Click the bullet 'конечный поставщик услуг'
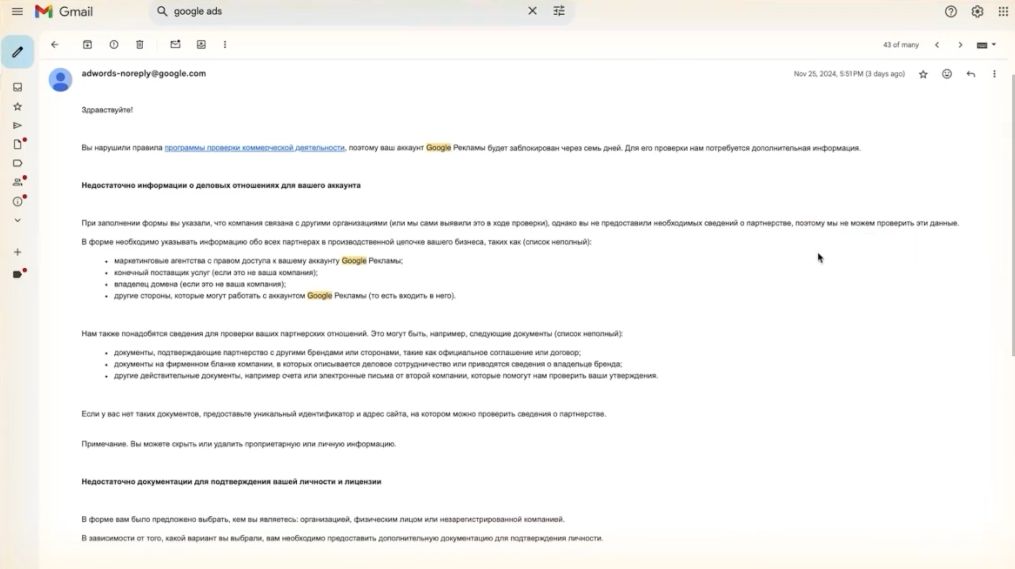 tap(216, 273)
